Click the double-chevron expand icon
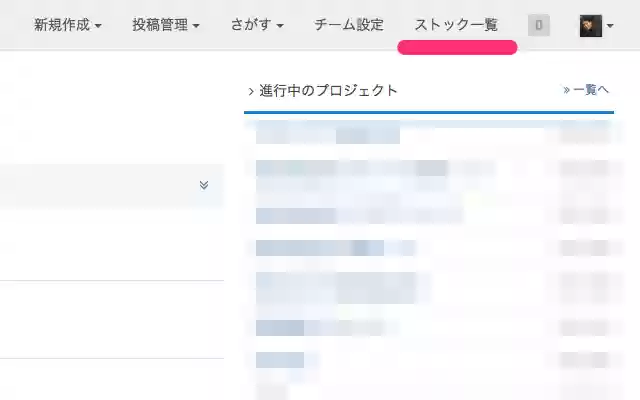Viewport: 640px width, 400px height. [x=204, y=185]
